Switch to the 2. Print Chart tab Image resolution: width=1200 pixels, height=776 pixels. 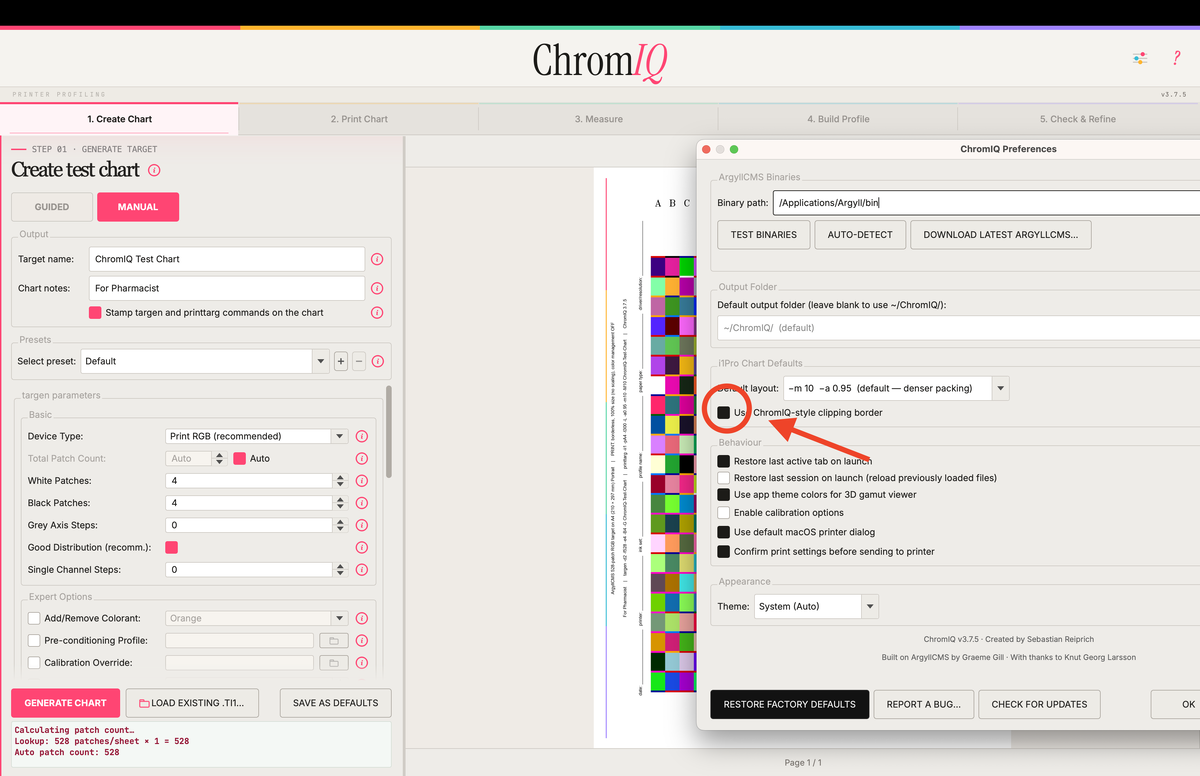[359, 119]
